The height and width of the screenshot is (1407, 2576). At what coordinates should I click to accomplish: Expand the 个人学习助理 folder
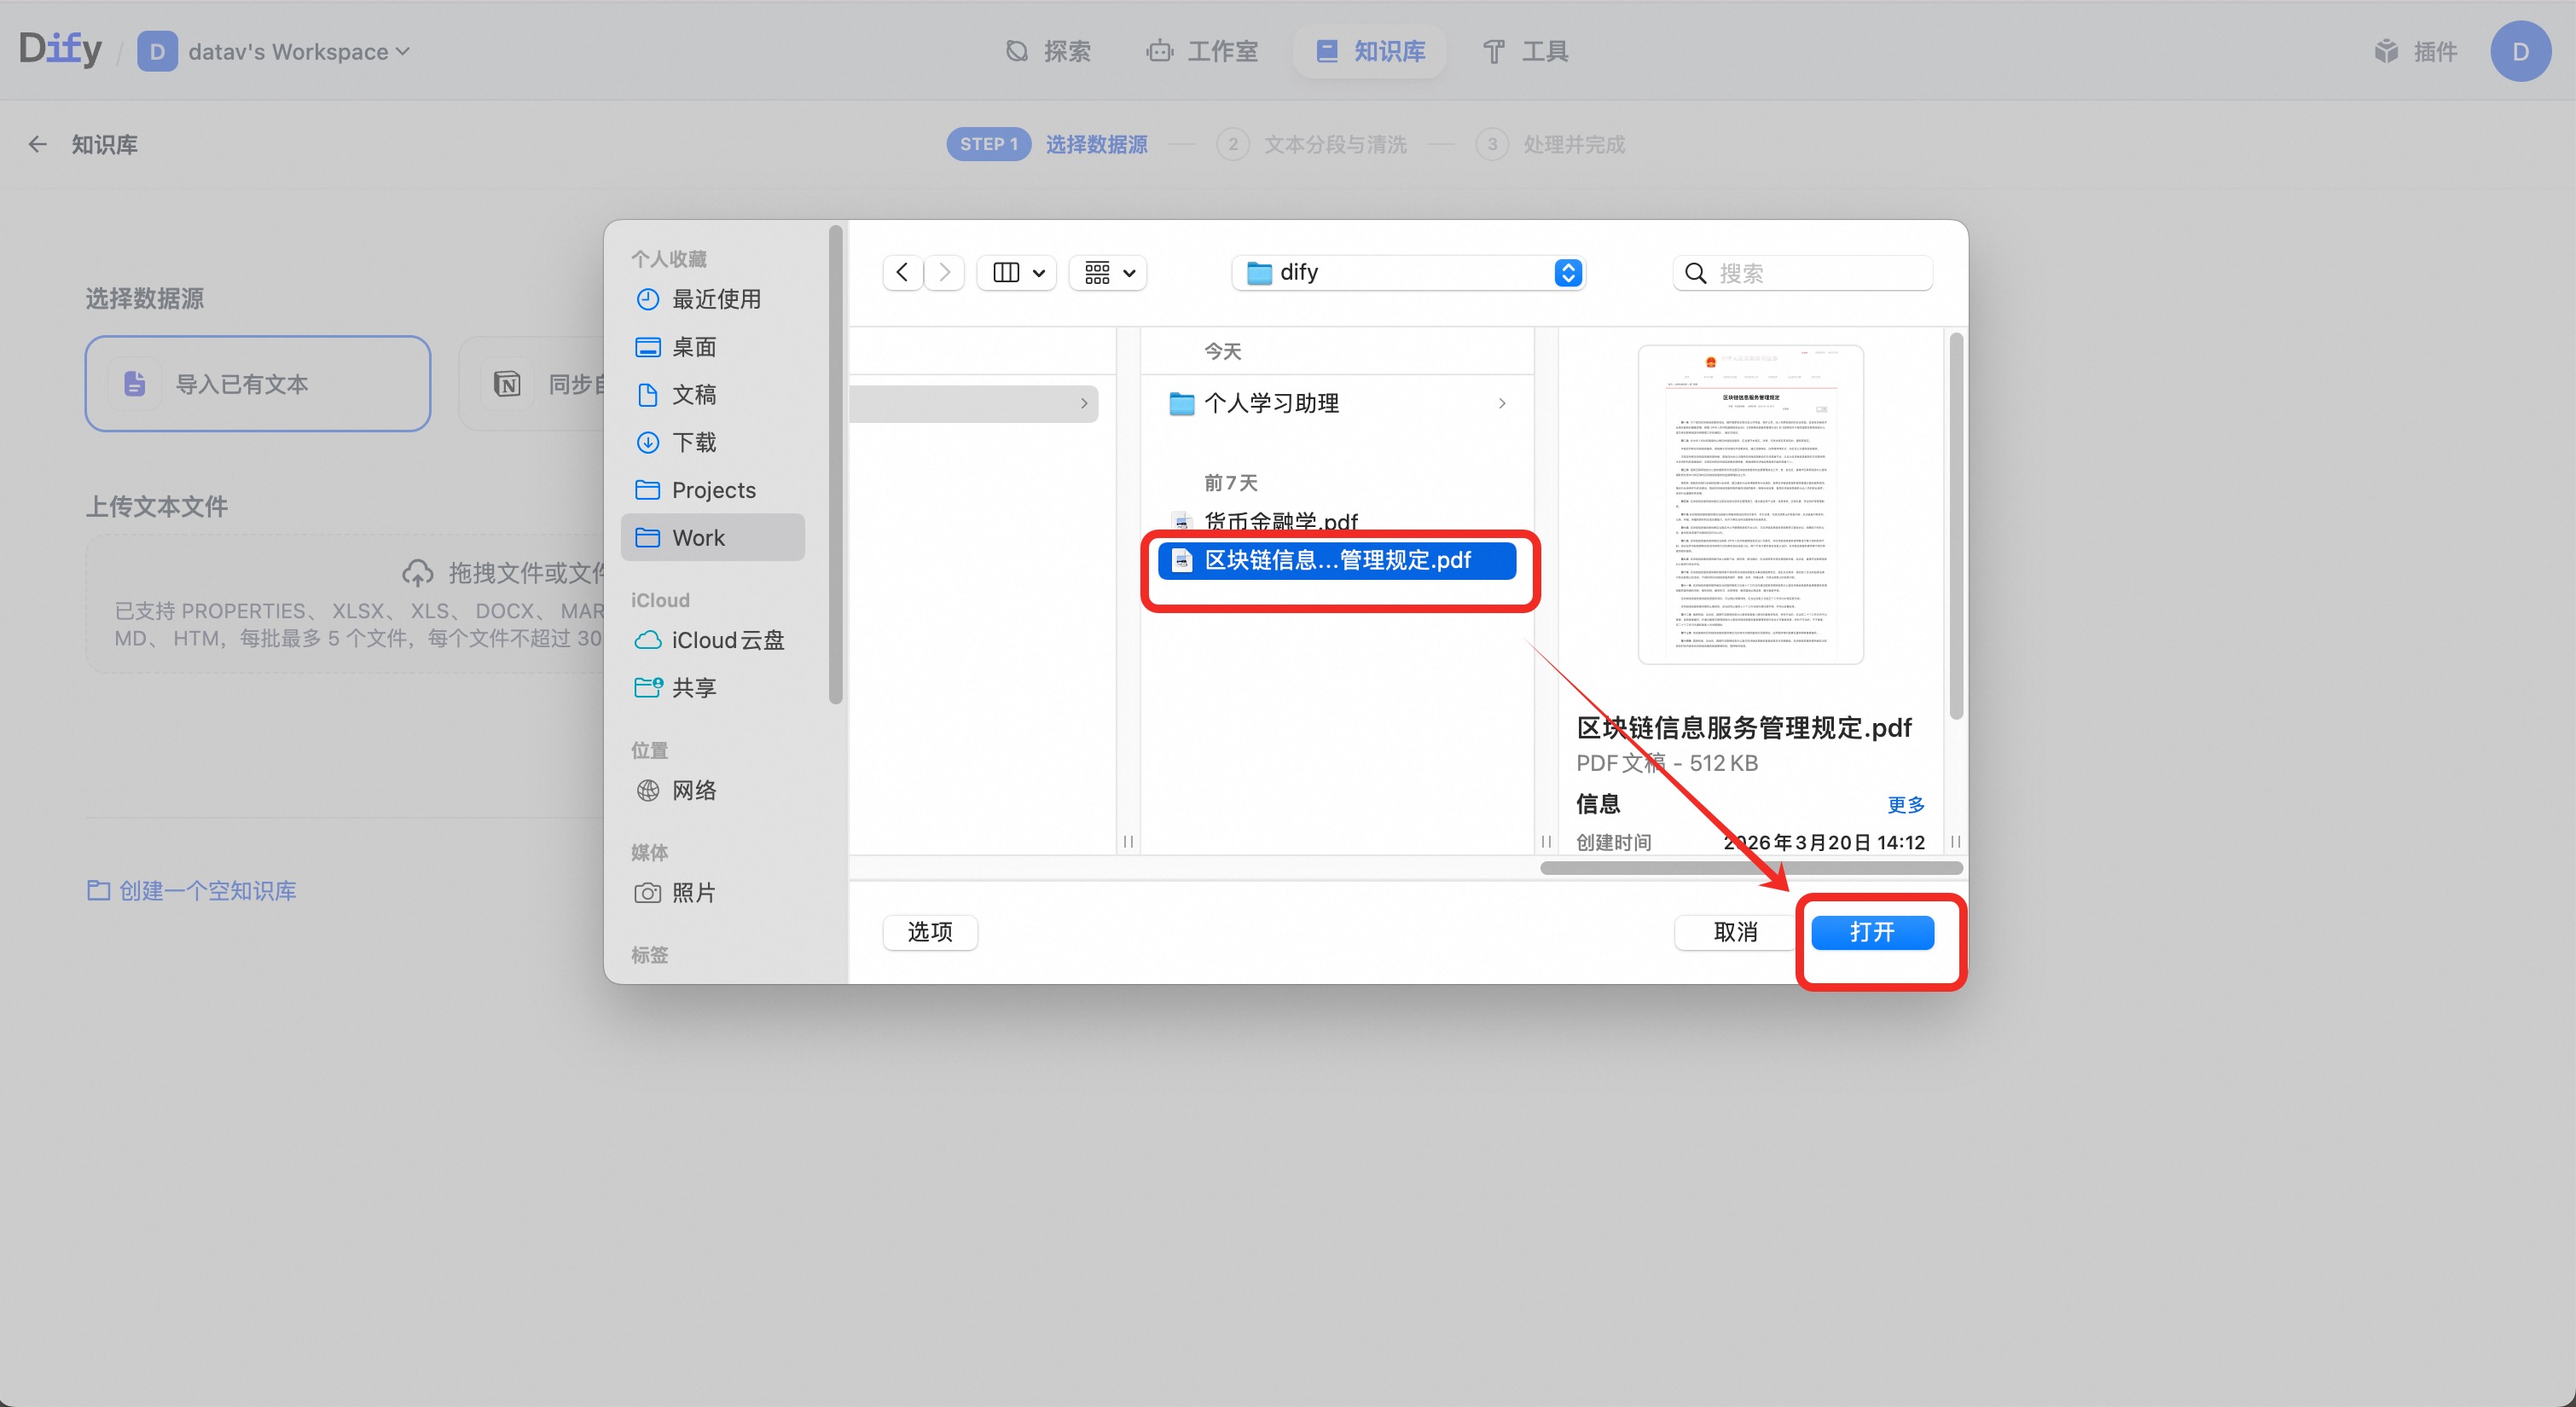(1271, 403)
